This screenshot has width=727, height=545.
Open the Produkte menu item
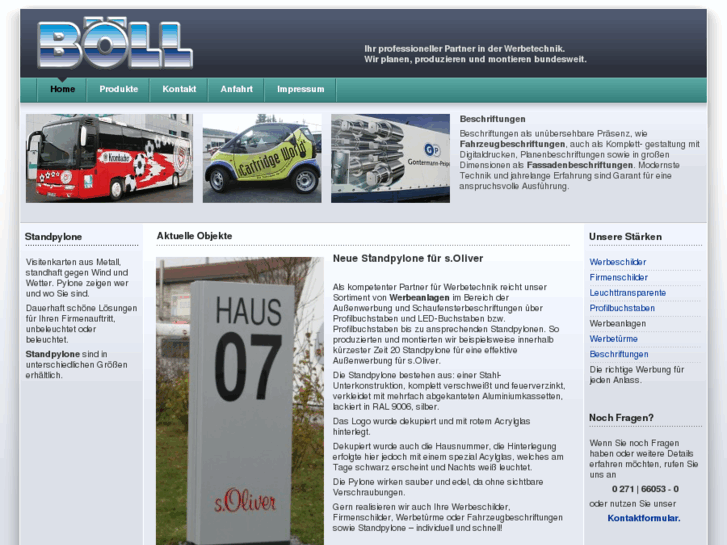coord(119,89)
